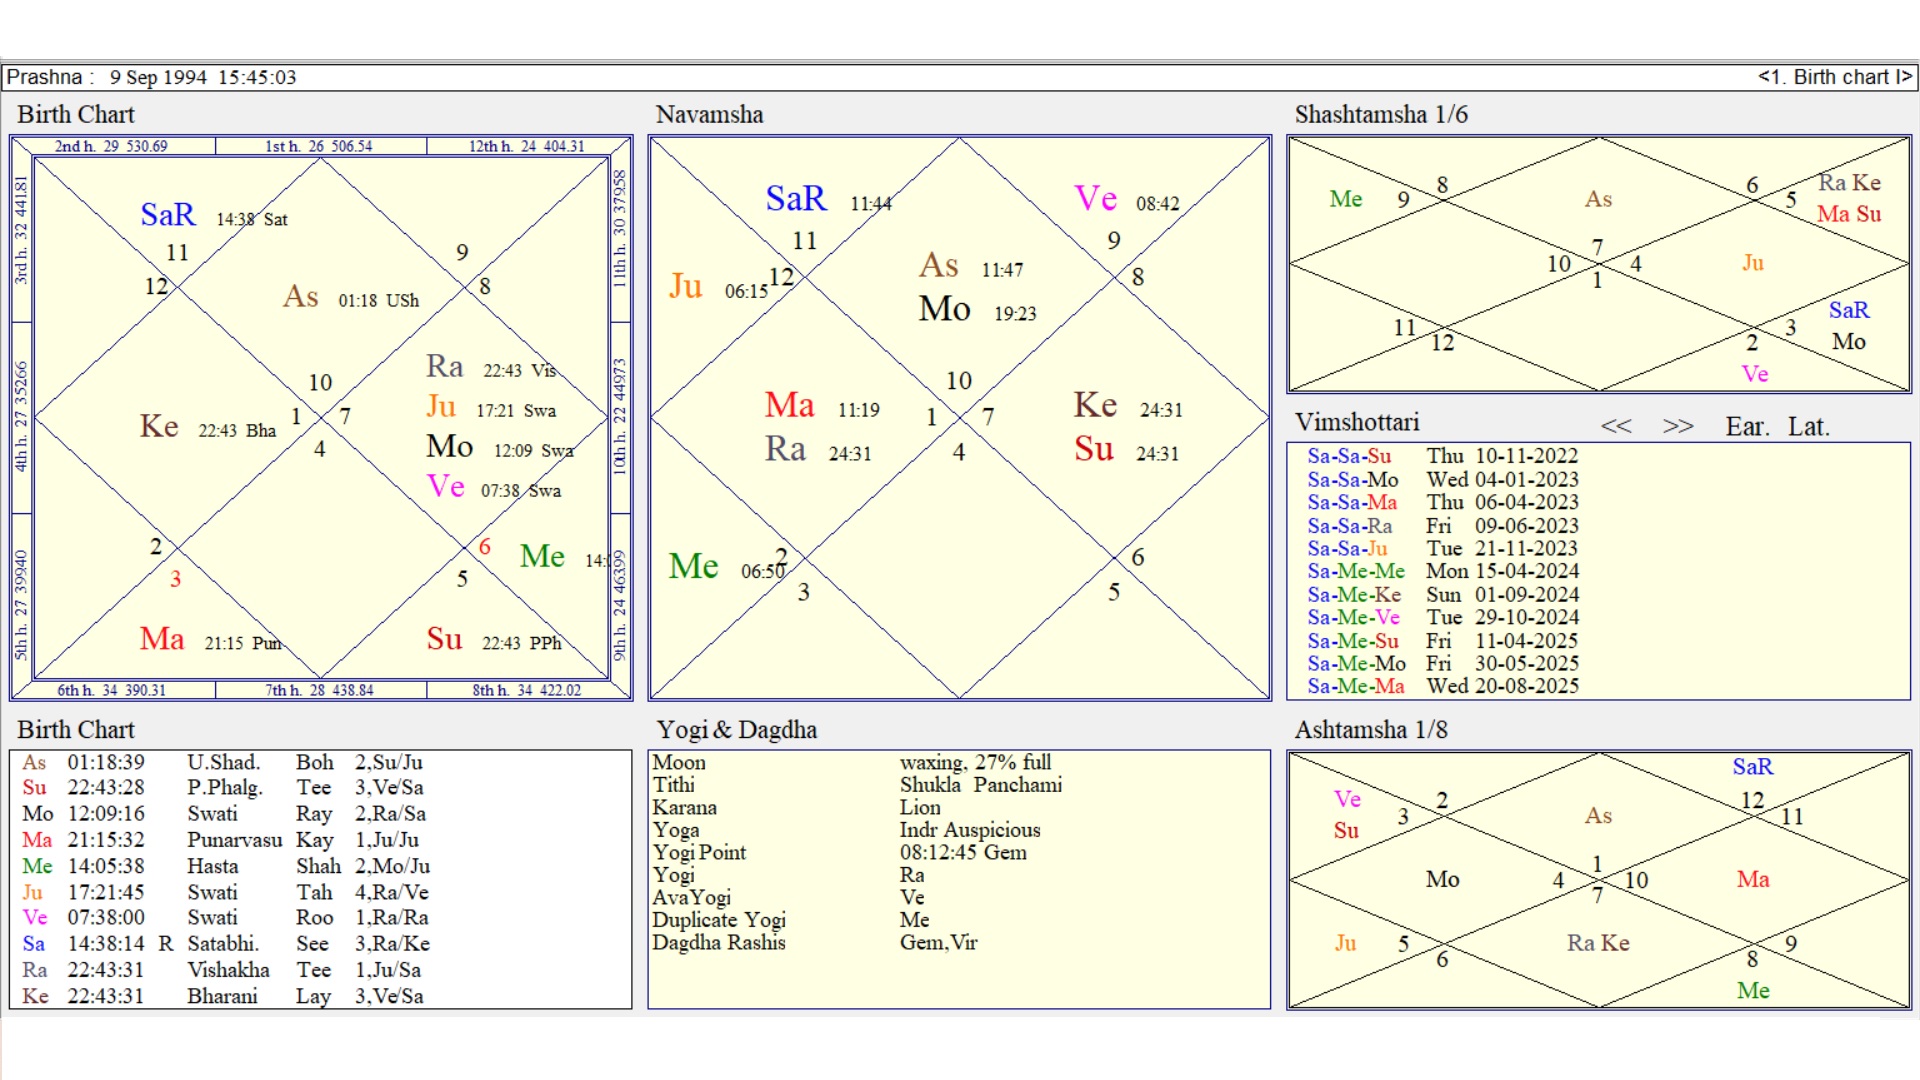Click Ma 21:15 Pun in the Birth Chart
The image size is (1920, 1080).
(x=211, y=640)
